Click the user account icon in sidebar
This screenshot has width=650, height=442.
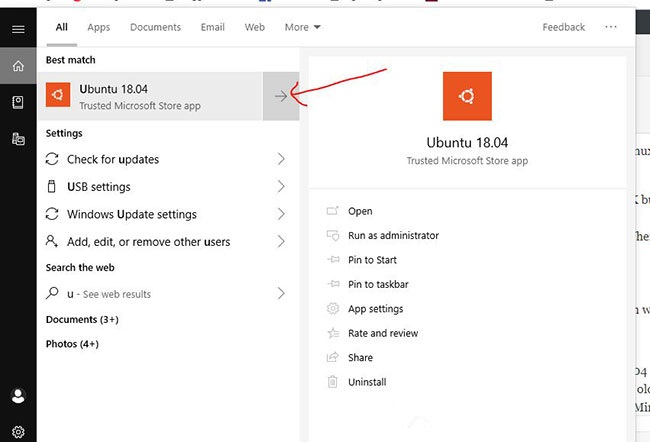pyautogui.click(x=18, y=397)
